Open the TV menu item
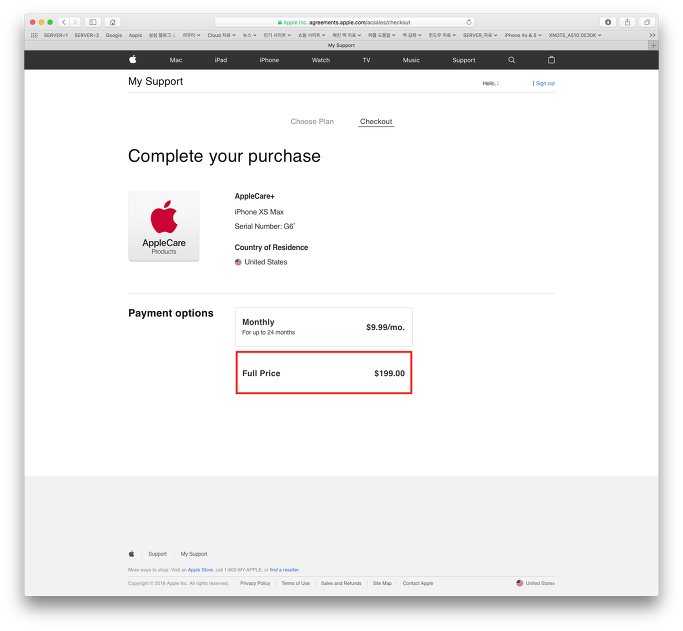The image size is (683, 631). click(366, 60)
